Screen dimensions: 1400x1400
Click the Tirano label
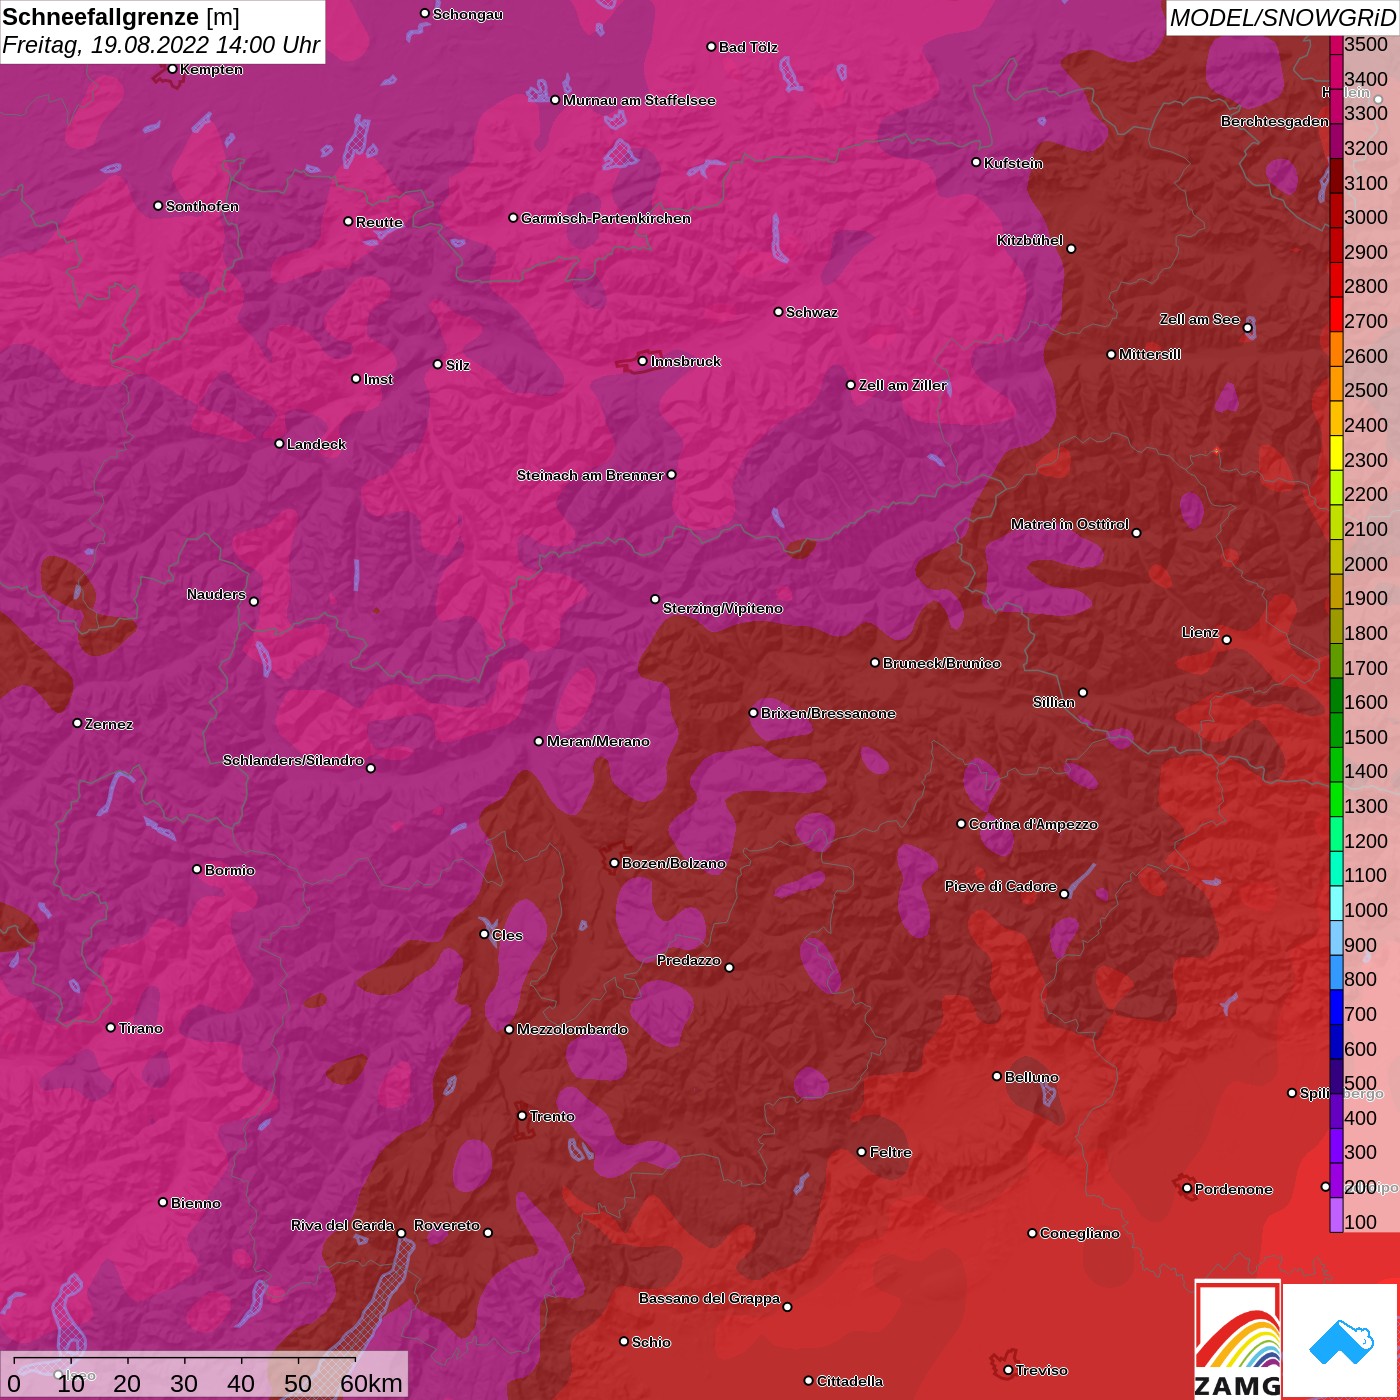pyautogui.click(x=141, y=1028)
